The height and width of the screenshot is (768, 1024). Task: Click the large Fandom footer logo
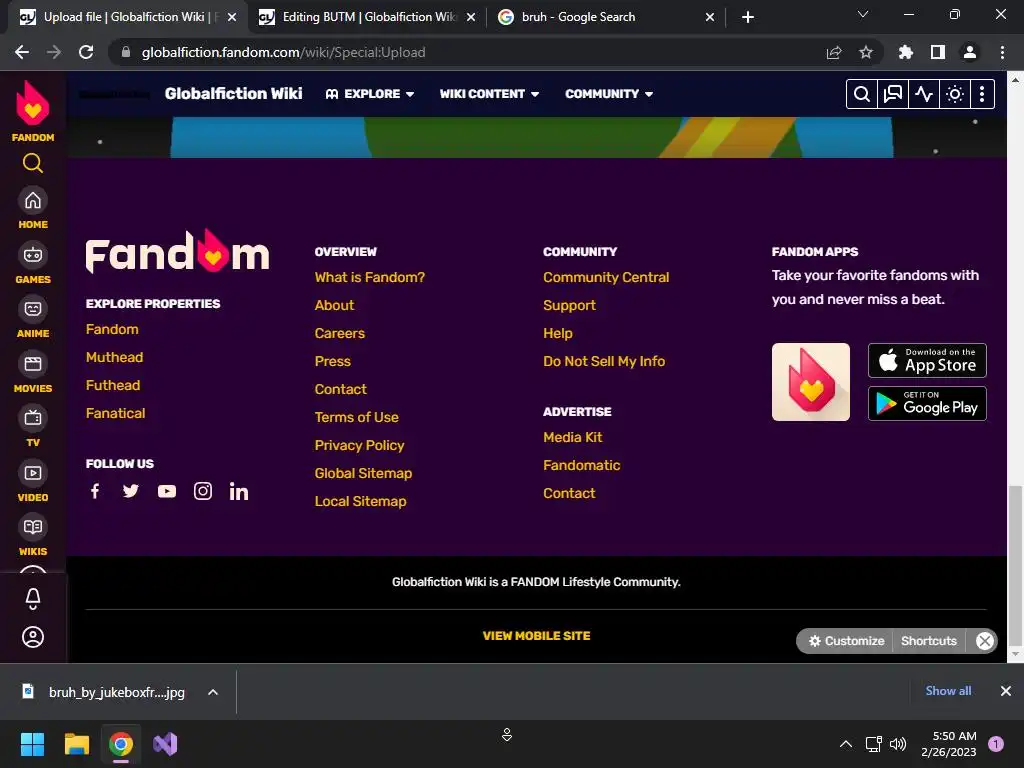[x=177, y=251]
